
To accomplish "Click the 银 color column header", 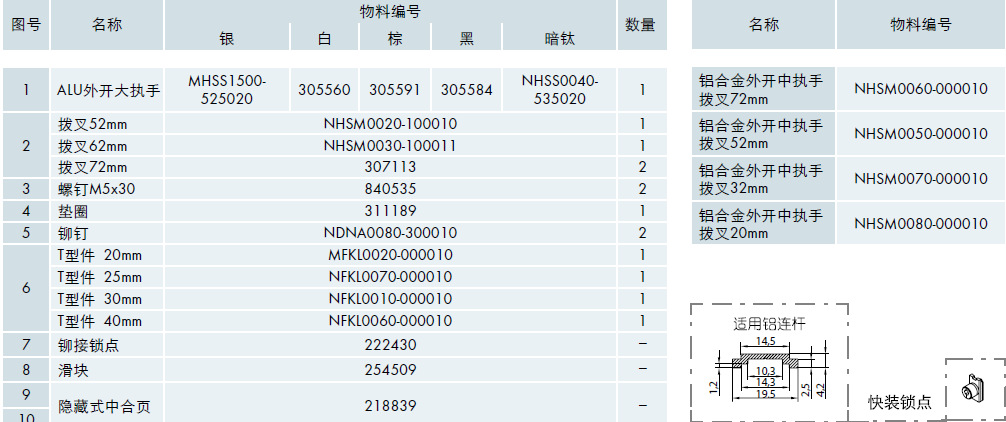I will [226, 38].
